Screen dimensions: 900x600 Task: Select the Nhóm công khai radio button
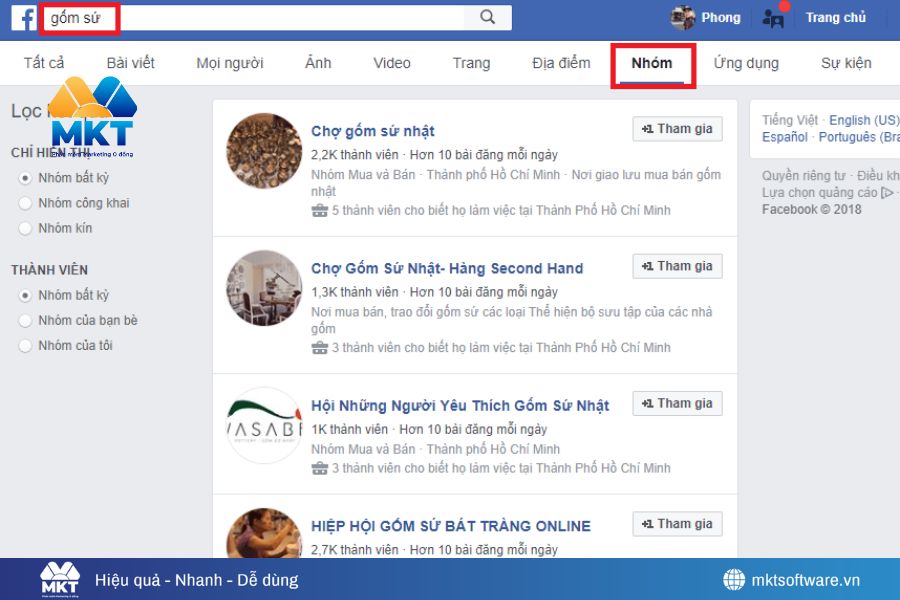coord(23,203)
